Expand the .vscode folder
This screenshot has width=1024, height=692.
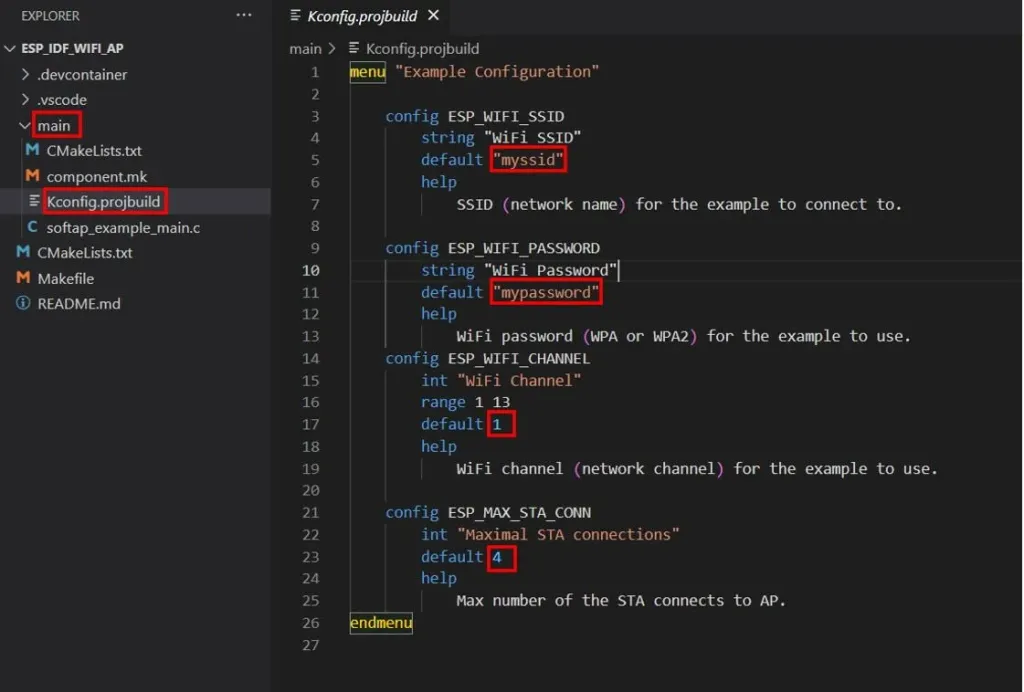[25, 99]
